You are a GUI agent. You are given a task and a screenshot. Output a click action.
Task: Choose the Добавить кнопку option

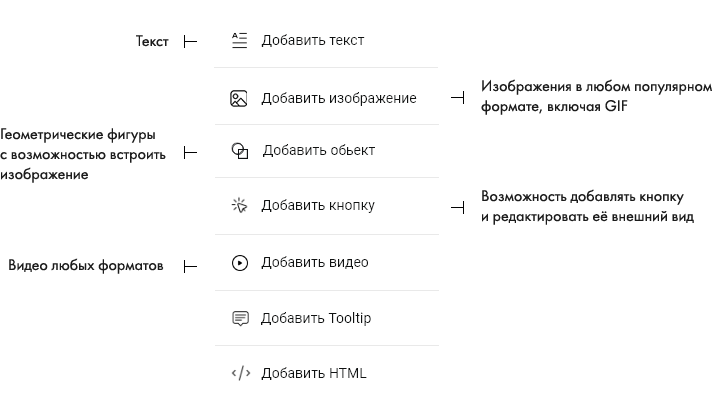(x=326, y=206)
